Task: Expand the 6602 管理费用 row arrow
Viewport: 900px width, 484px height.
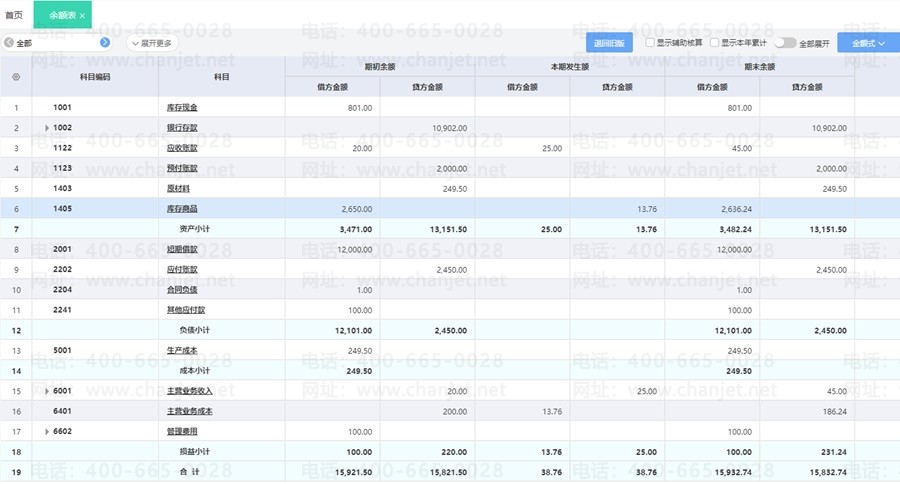Action: pos(46,431)
